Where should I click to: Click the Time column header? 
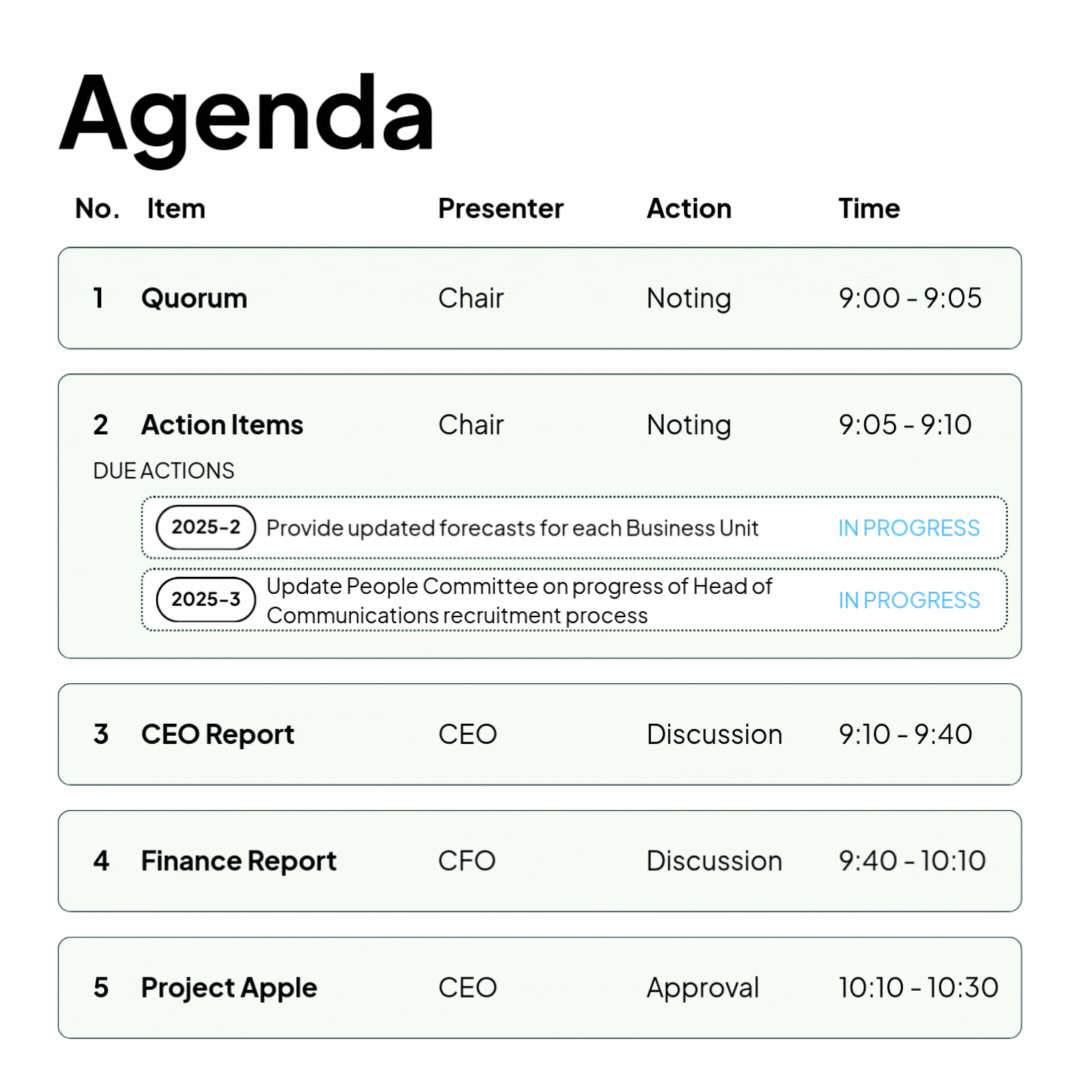[869, 209]
